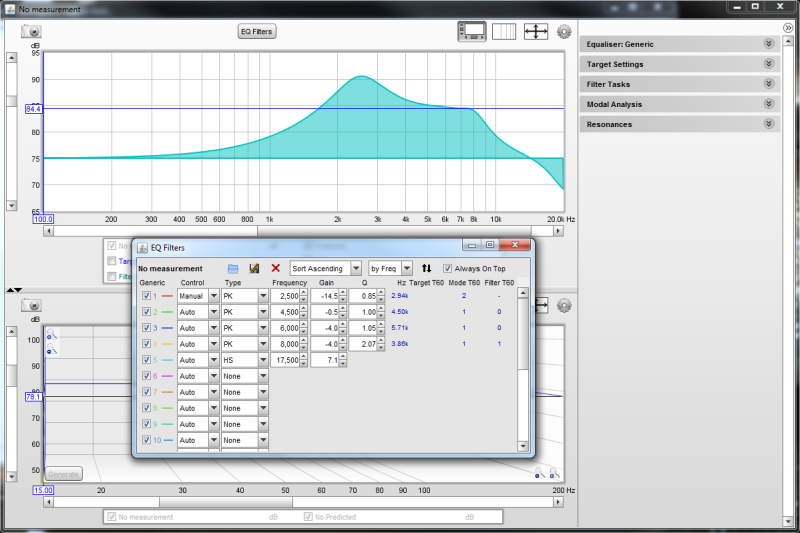Expand the Filter Tasks section
Viewport: 800px width, 533px height.
[x=768, y=84]
